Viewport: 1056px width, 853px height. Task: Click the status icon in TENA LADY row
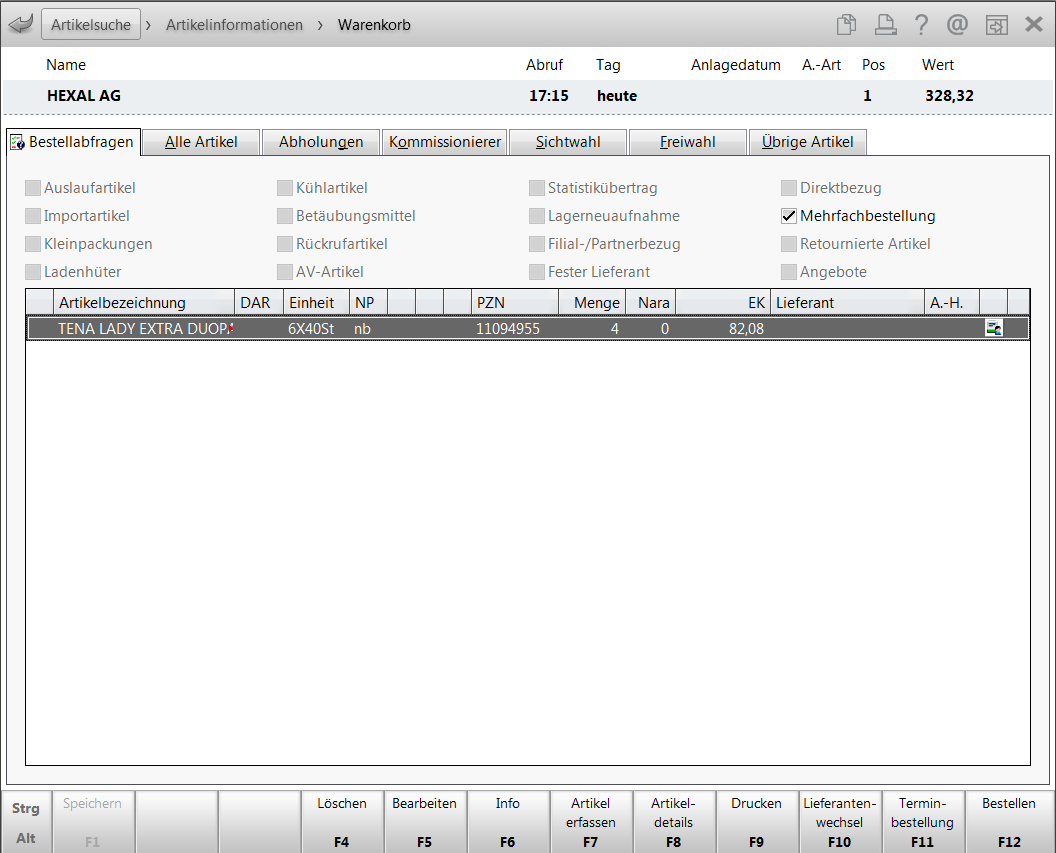(x=993, y=328)
